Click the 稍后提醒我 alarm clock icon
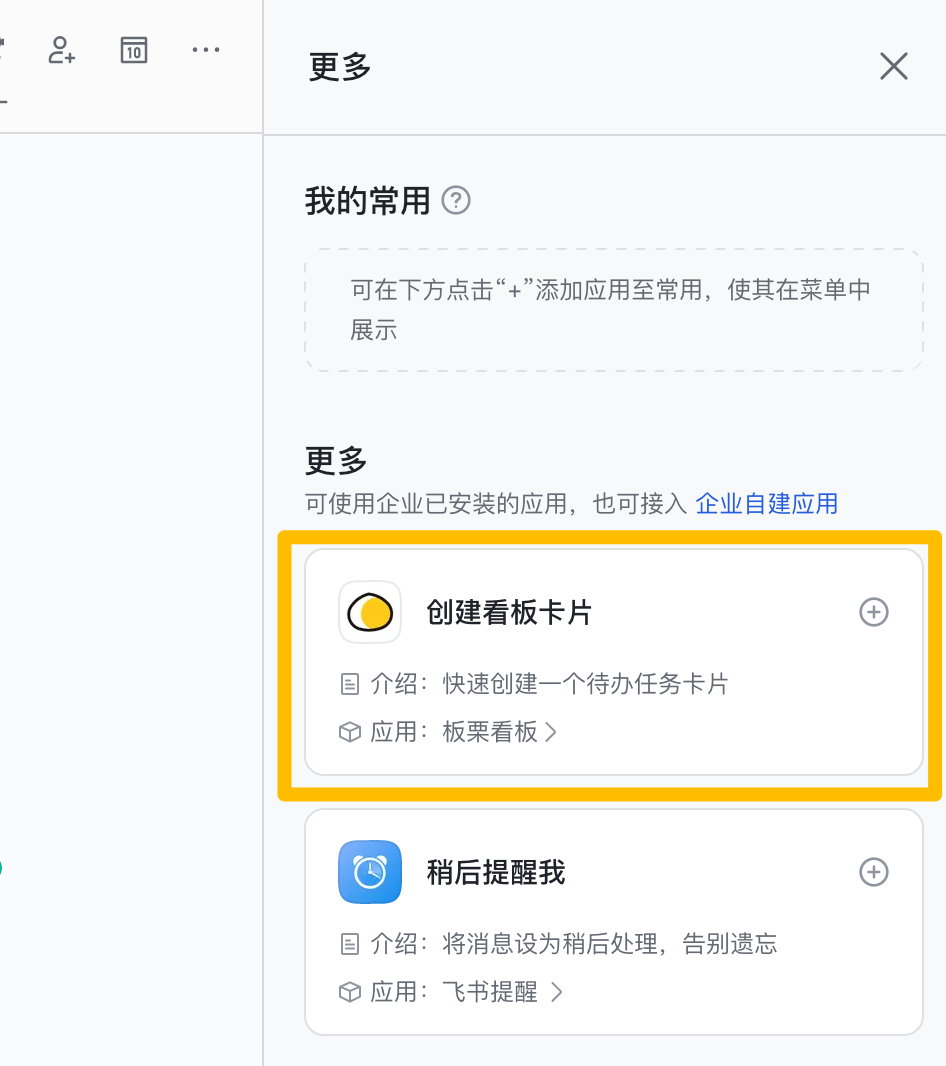The width and height of the screenshot is (946, 1066). coord(370,872)
